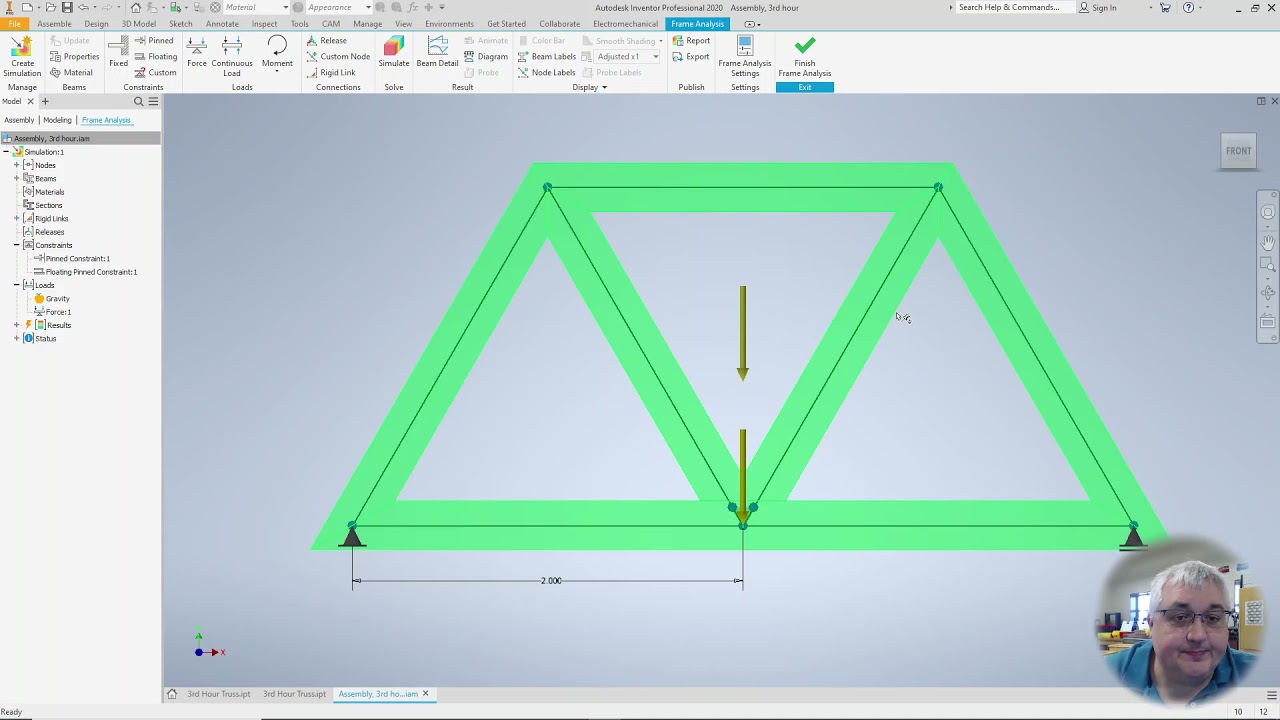
Task: Generate a Report
Action: point(691,41)
